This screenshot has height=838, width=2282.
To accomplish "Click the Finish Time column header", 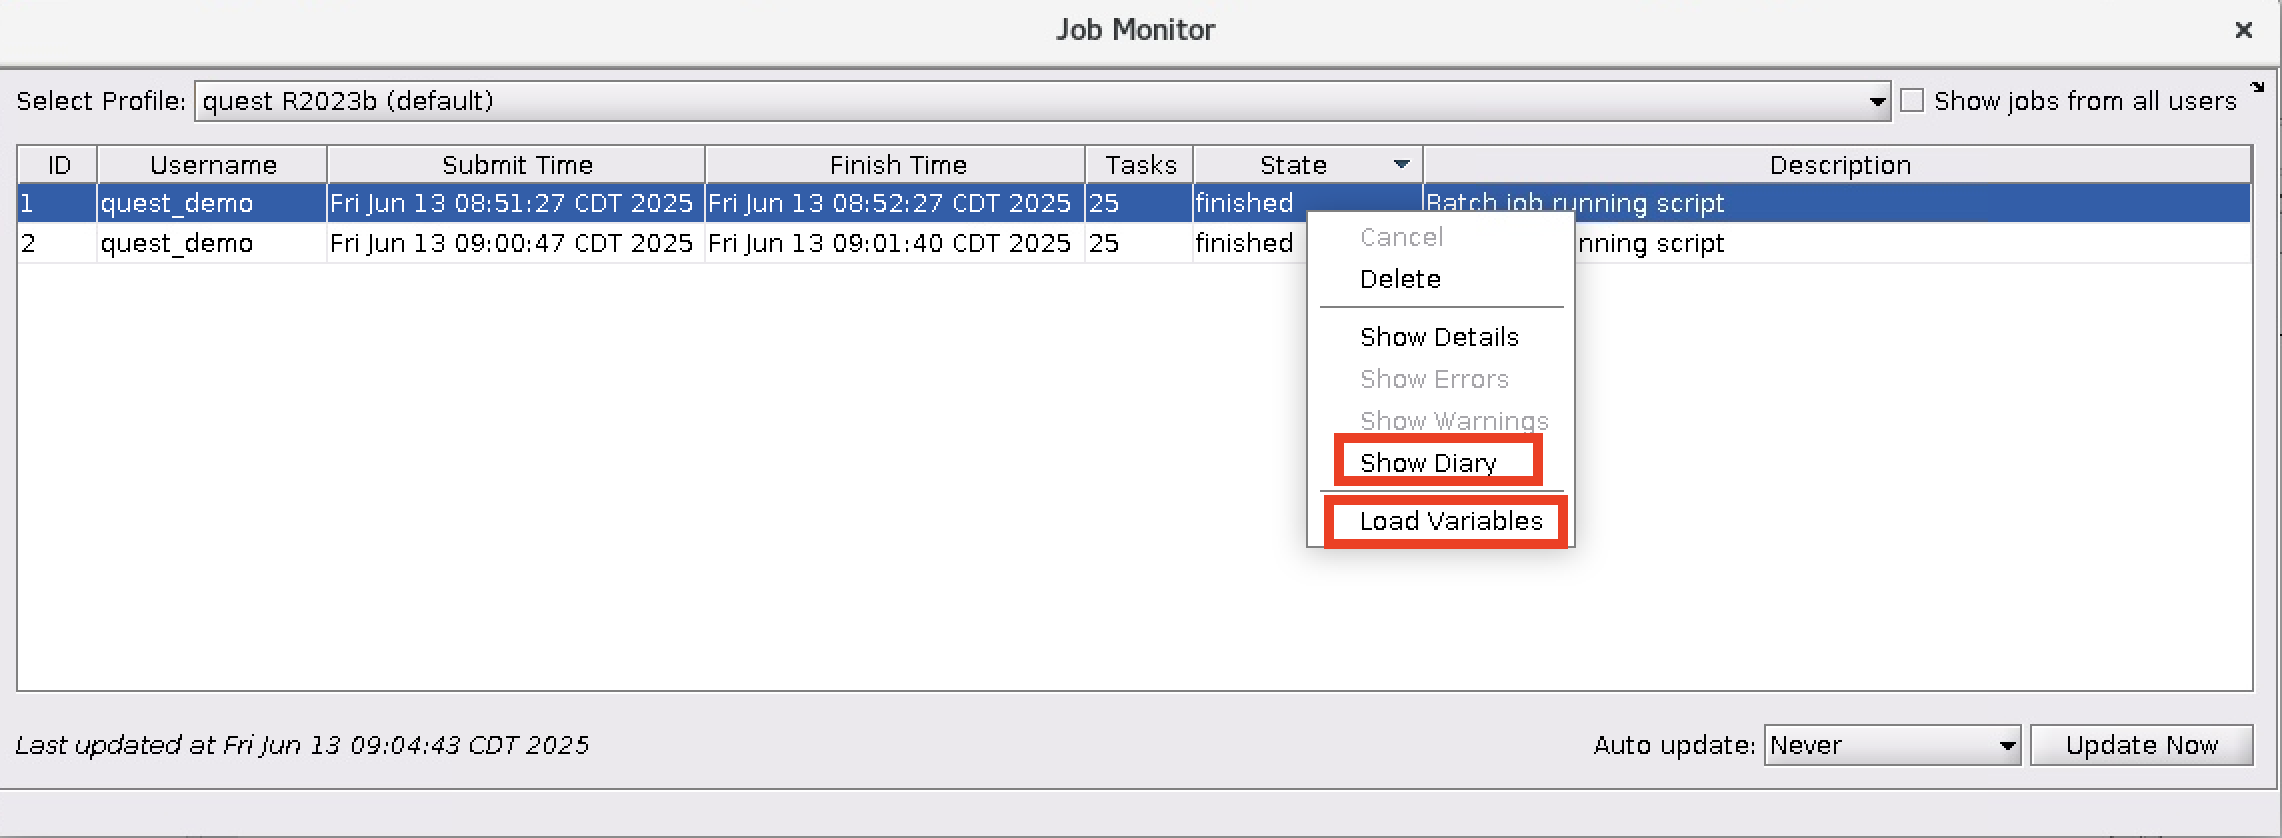I will (897, 164).
